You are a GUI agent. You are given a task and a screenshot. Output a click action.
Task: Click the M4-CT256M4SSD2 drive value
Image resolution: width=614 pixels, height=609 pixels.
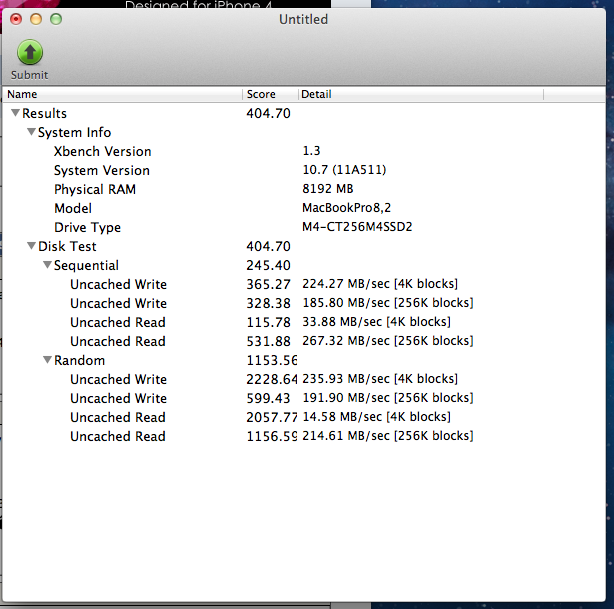click(357, 226)
